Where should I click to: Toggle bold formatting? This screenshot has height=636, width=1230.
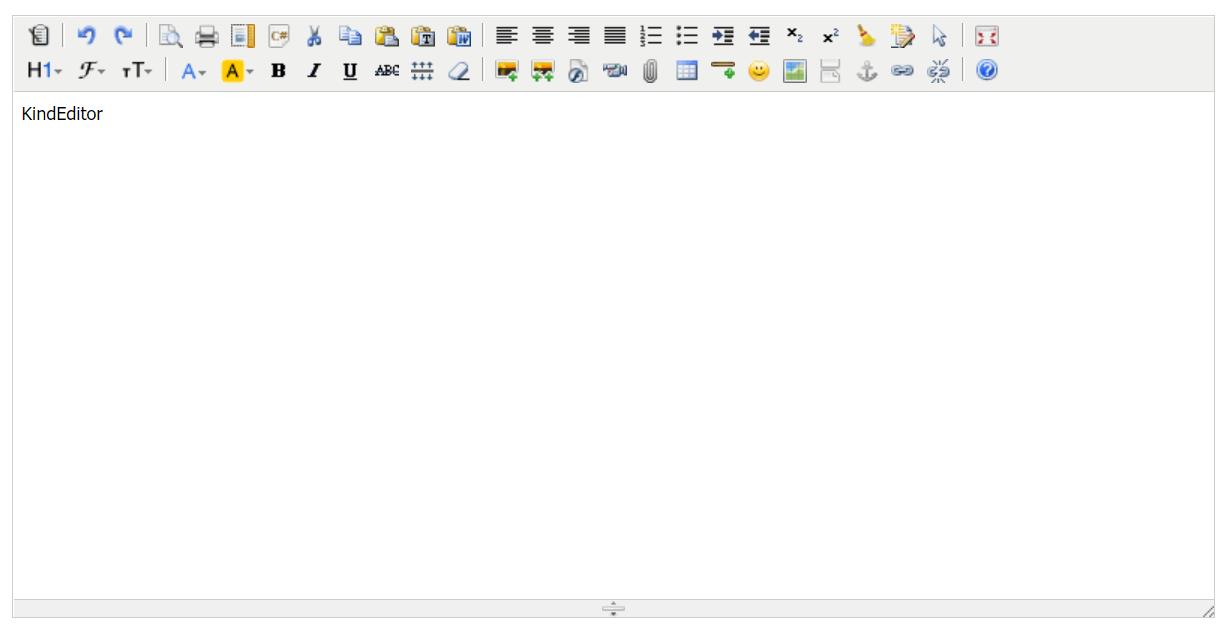tap(277, 71)
